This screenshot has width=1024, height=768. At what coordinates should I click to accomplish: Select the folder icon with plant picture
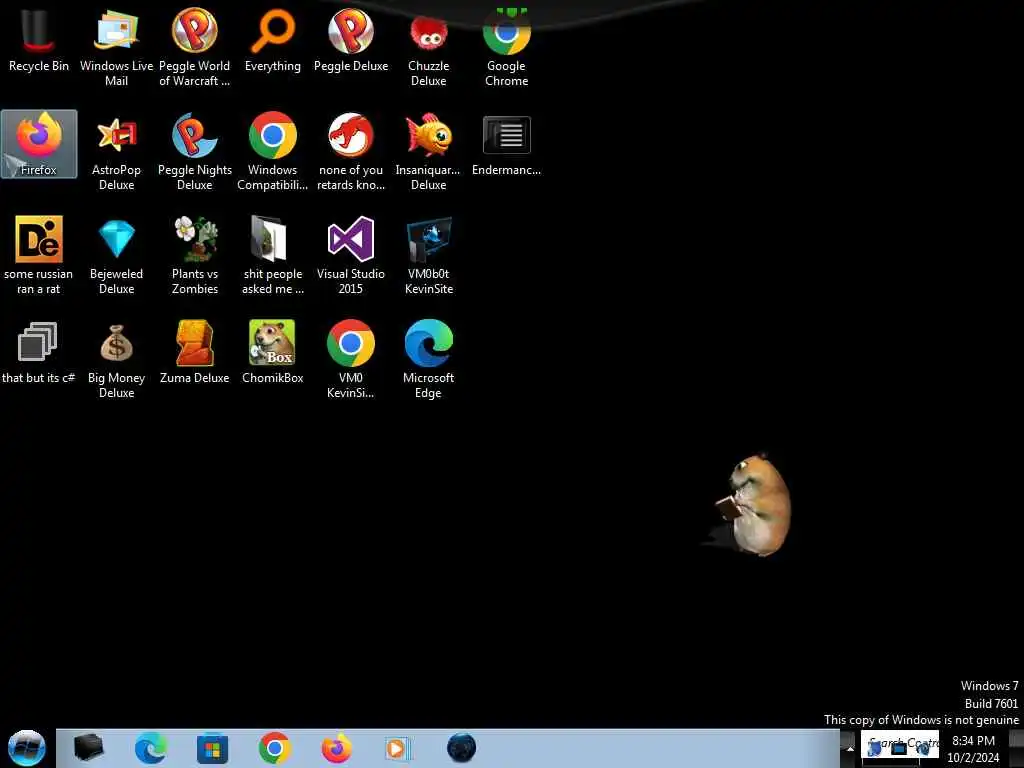tap(273, 255)
